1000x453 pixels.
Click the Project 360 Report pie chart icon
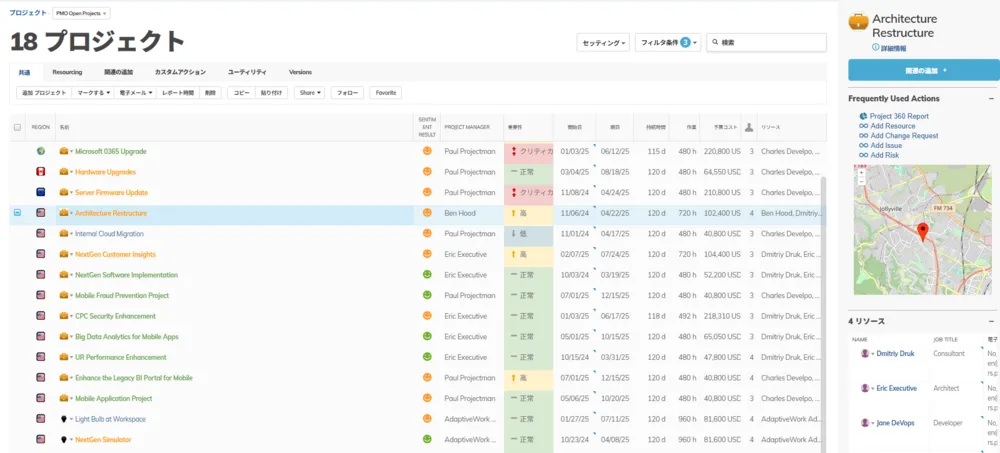[x=864, y=116]
